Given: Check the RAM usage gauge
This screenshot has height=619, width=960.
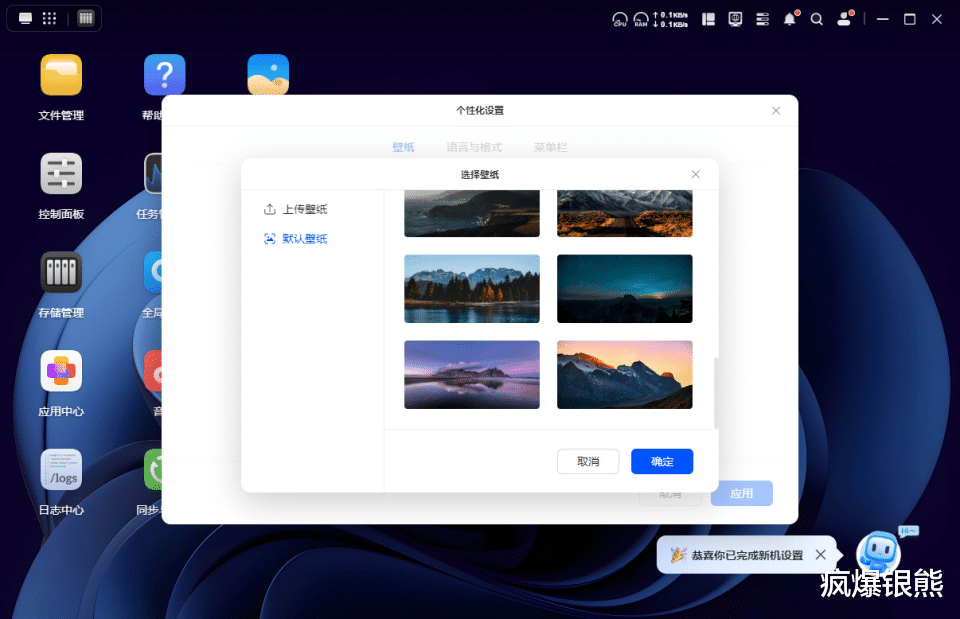Looking at the screenshot, I should click(641, 20).
